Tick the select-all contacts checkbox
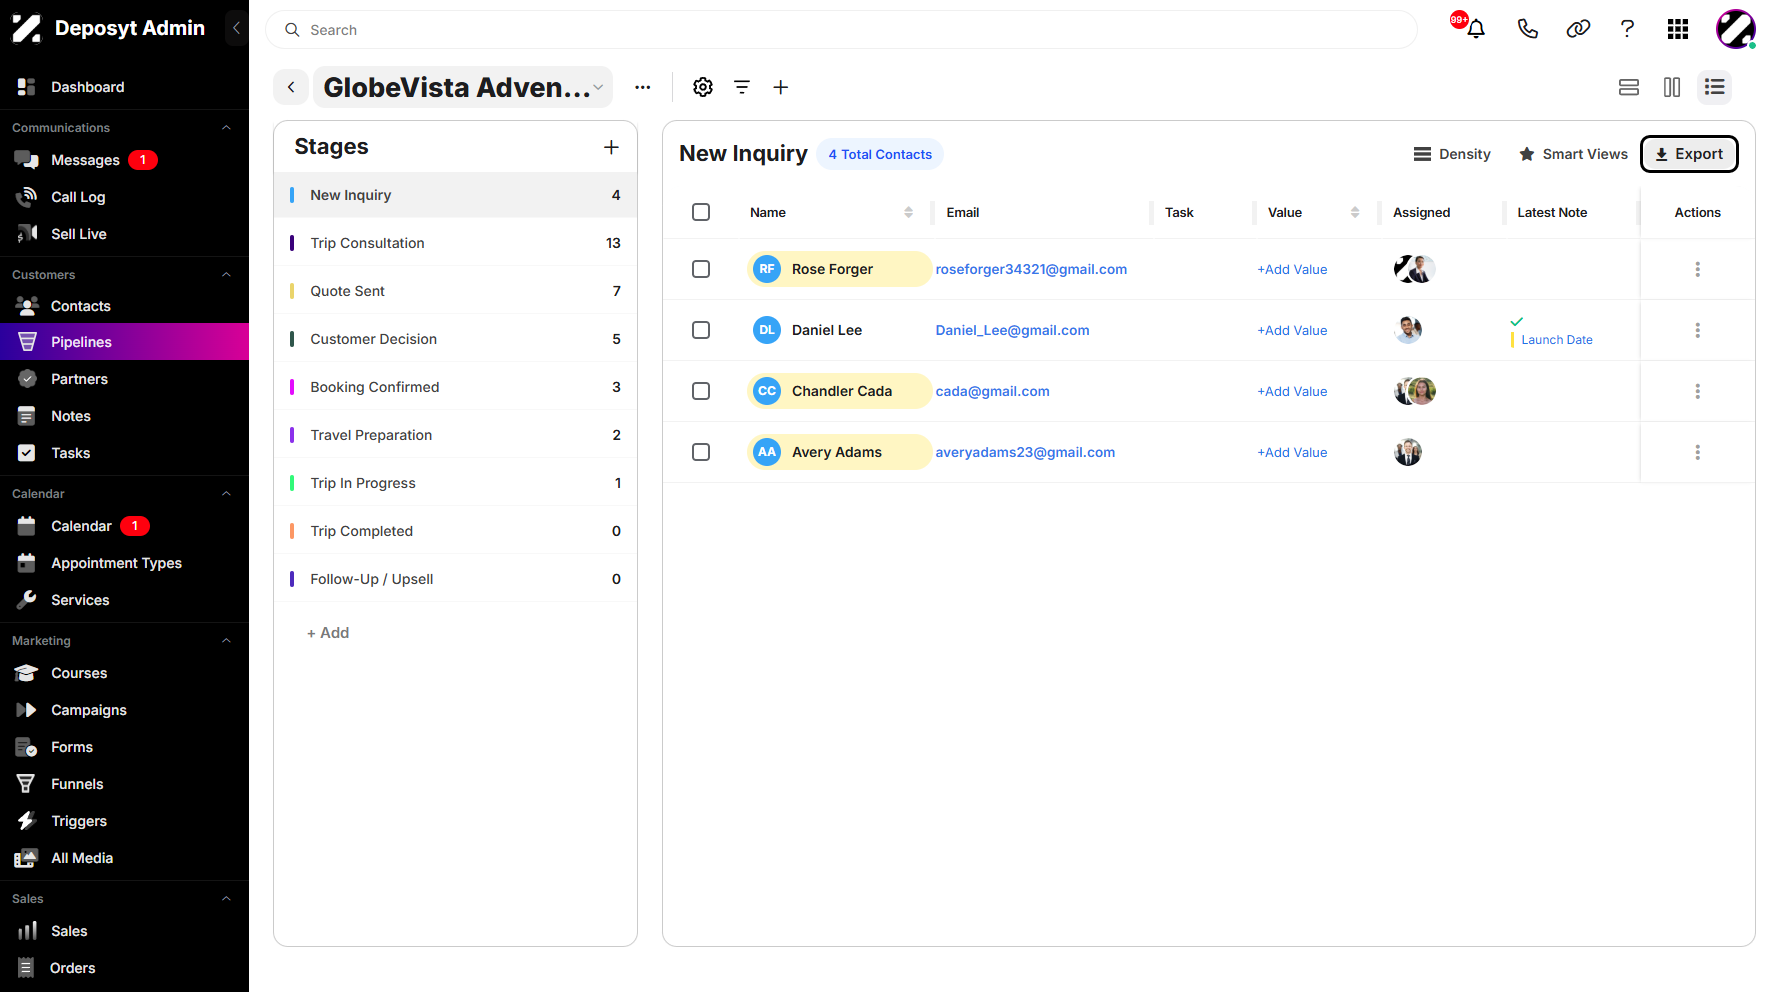Viewport: 1780px width, 992px height. click(701, 212)
